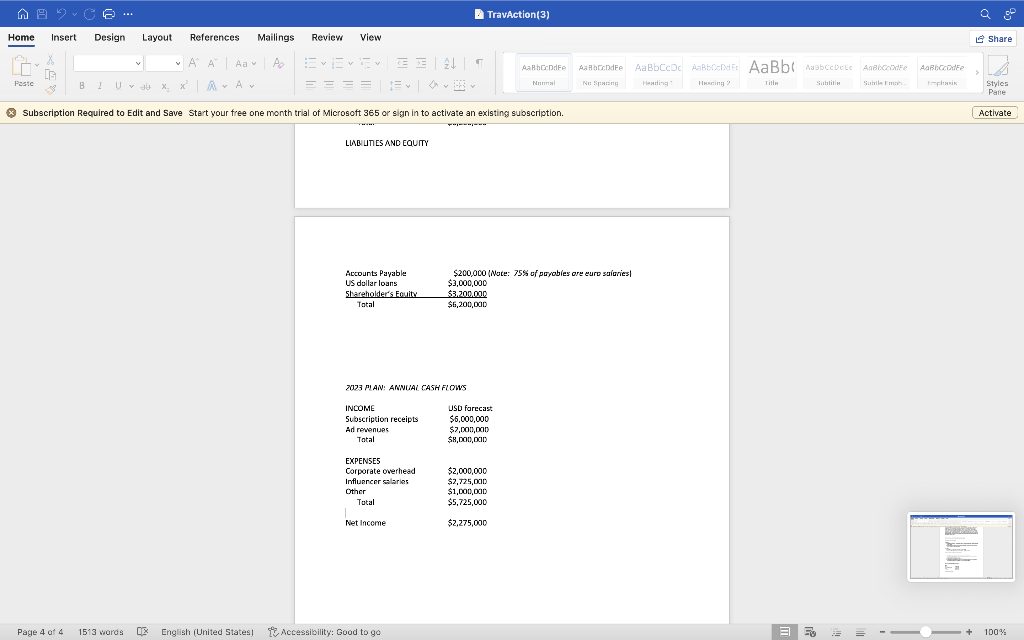Align text to the right
This screenshot has width=1024, height=640.
tap(348, 85)
